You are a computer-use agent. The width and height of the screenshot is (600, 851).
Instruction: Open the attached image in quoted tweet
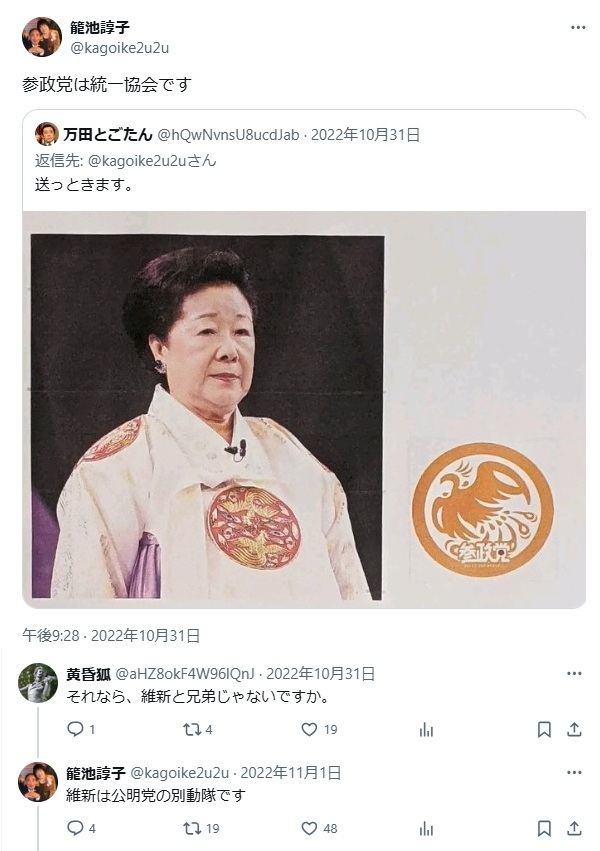[x=304, y=409]
